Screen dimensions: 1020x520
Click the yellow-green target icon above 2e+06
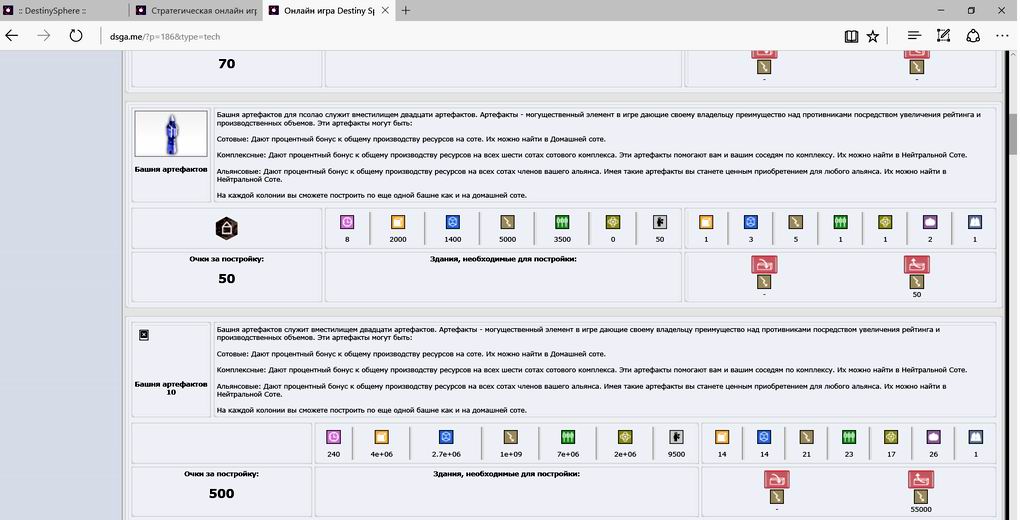[x=625, y=437]
